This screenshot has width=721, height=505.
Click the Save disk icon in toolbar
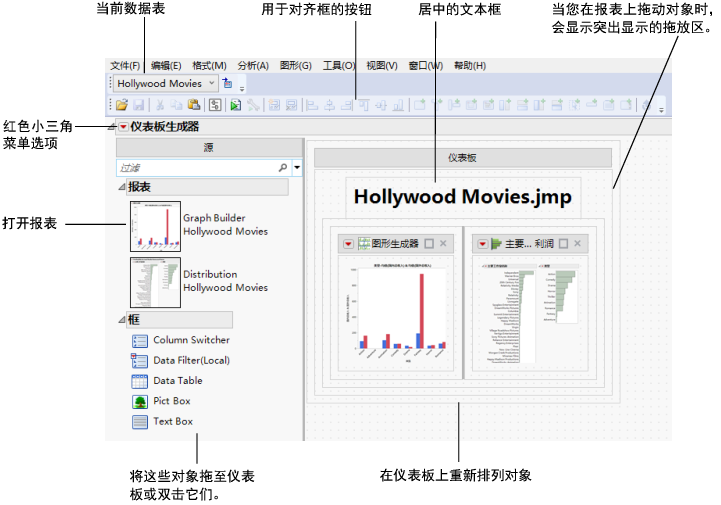click(138, 105)
